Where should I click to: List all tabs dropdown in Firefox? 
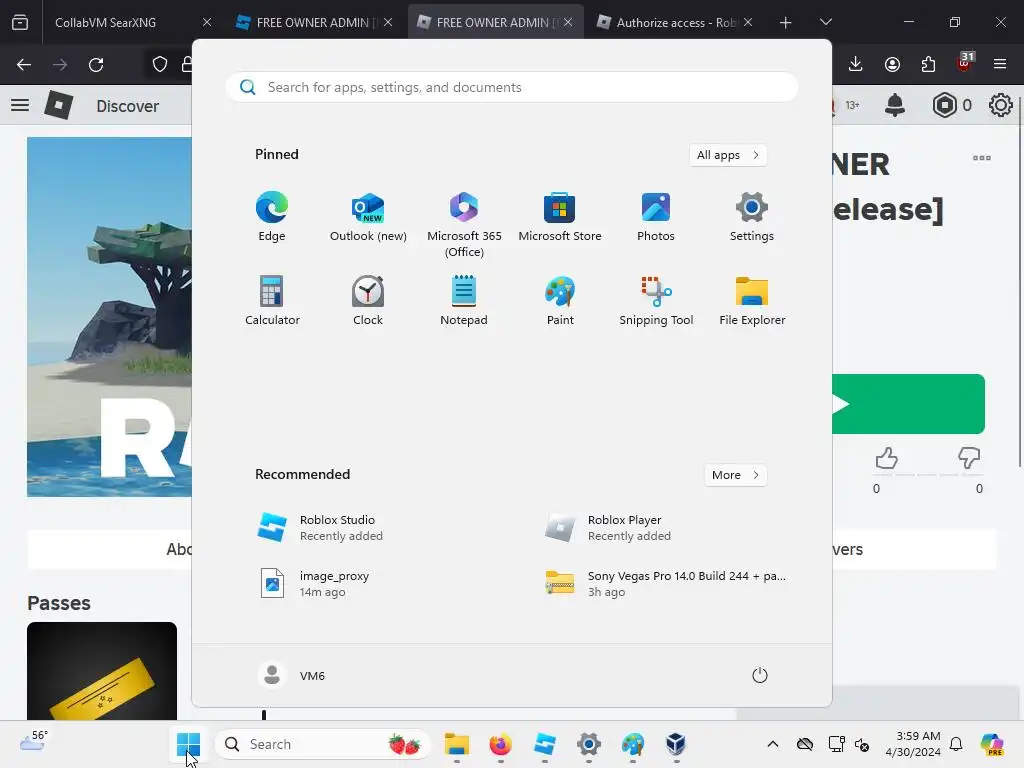coord(825,22)
